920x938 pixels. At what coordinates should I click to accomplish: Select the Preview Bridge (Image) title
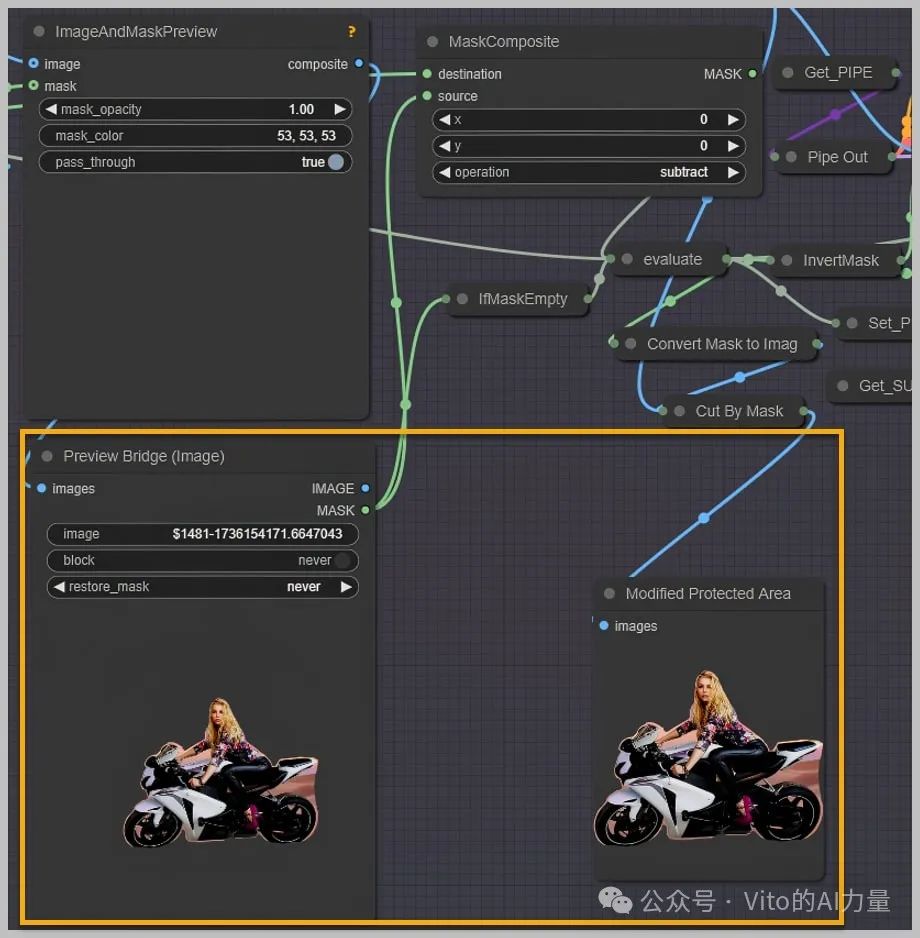[144, 456]
